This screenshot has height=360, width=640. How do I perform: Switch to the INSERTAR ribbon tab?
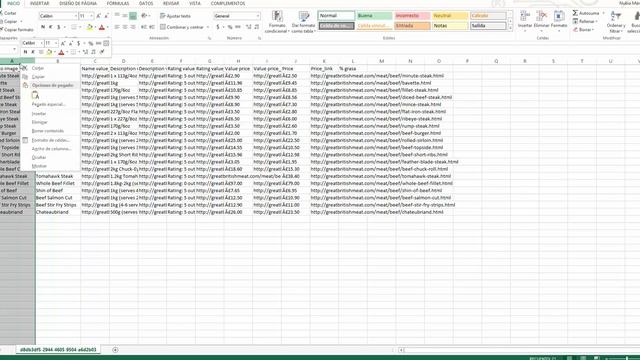pos(40,3)
